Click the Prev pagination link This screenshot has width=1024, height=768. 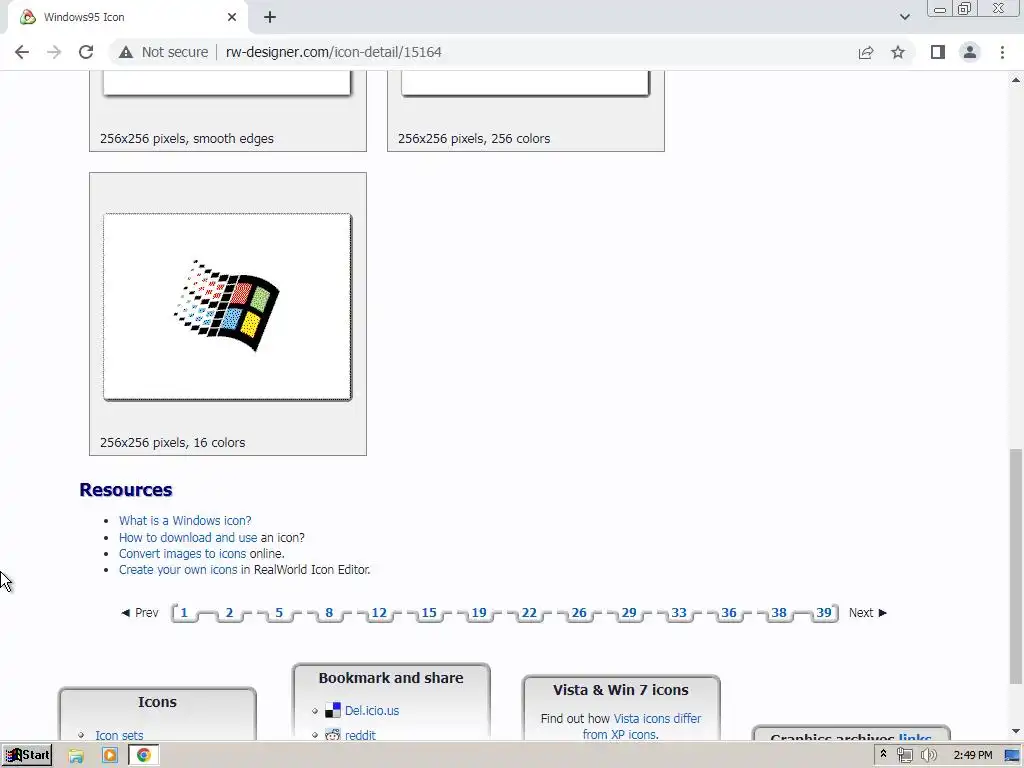140,613
